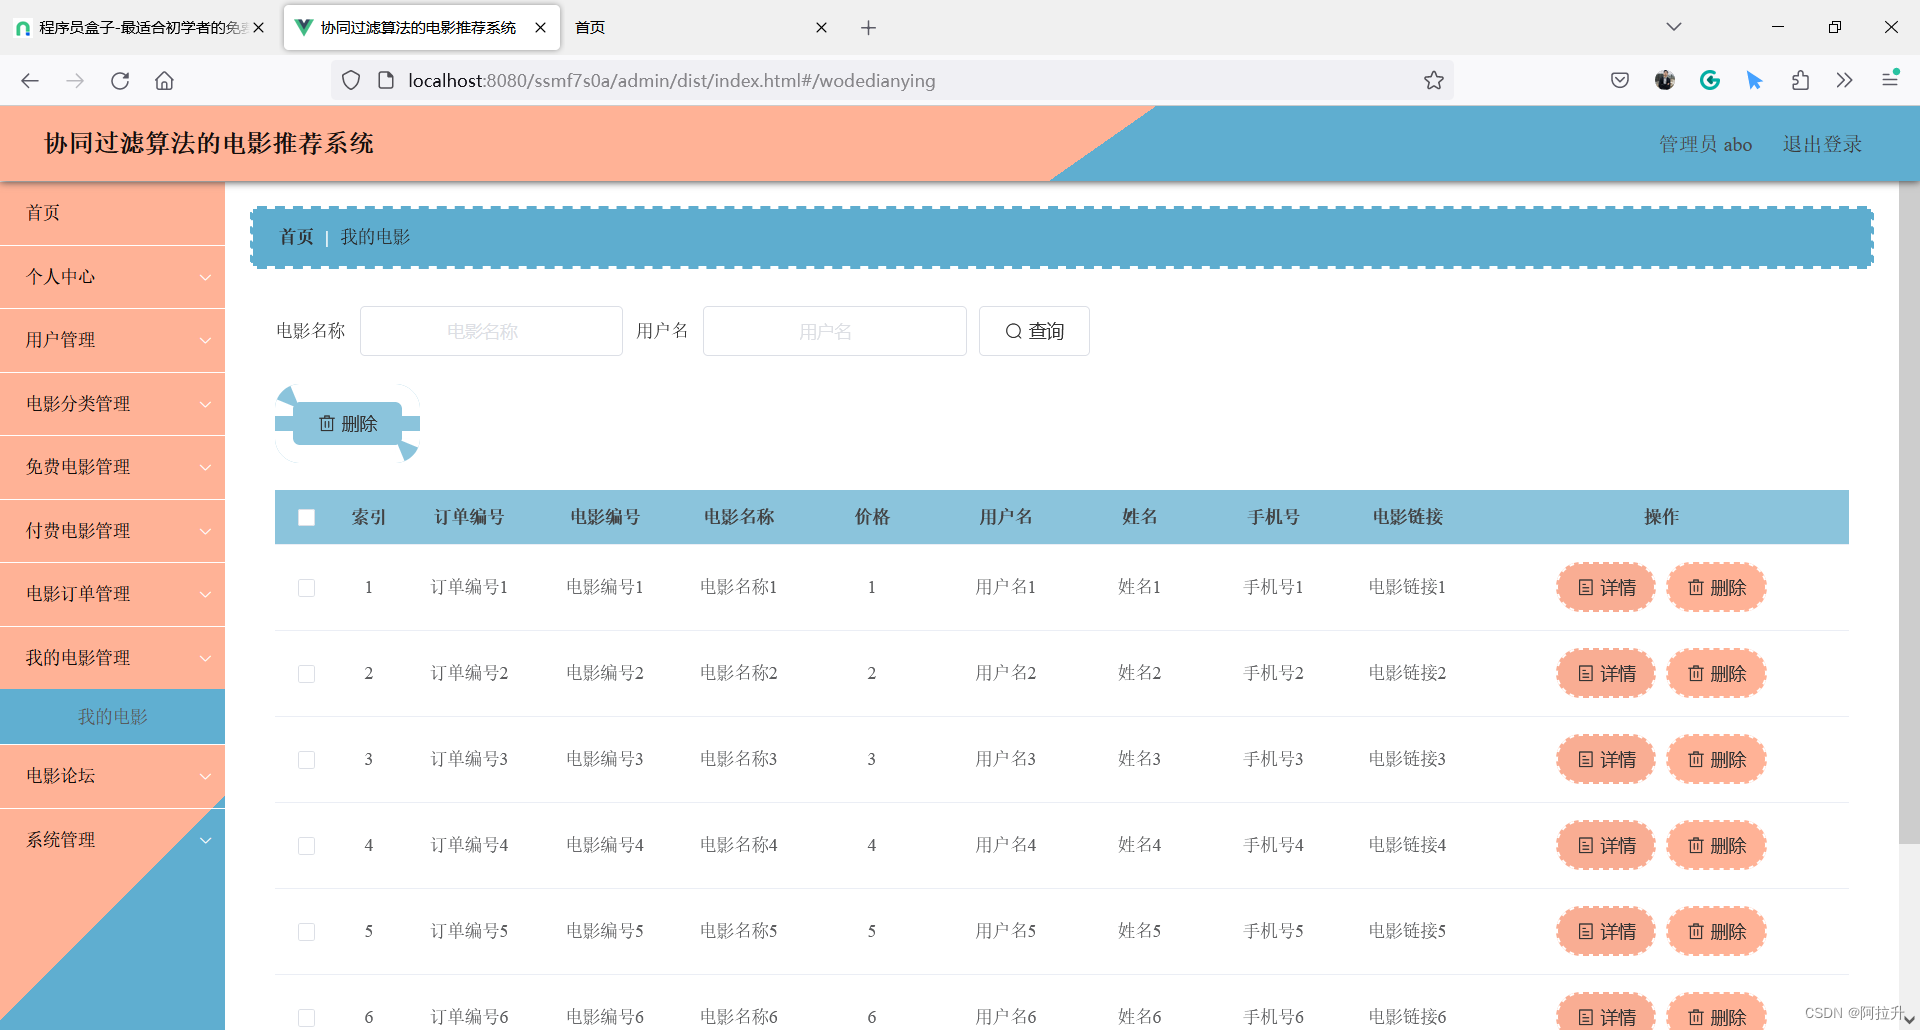Expand the 电影论坛 sidebar menu
This screenshot has width=1920, height=1030.
coord(112,776)
